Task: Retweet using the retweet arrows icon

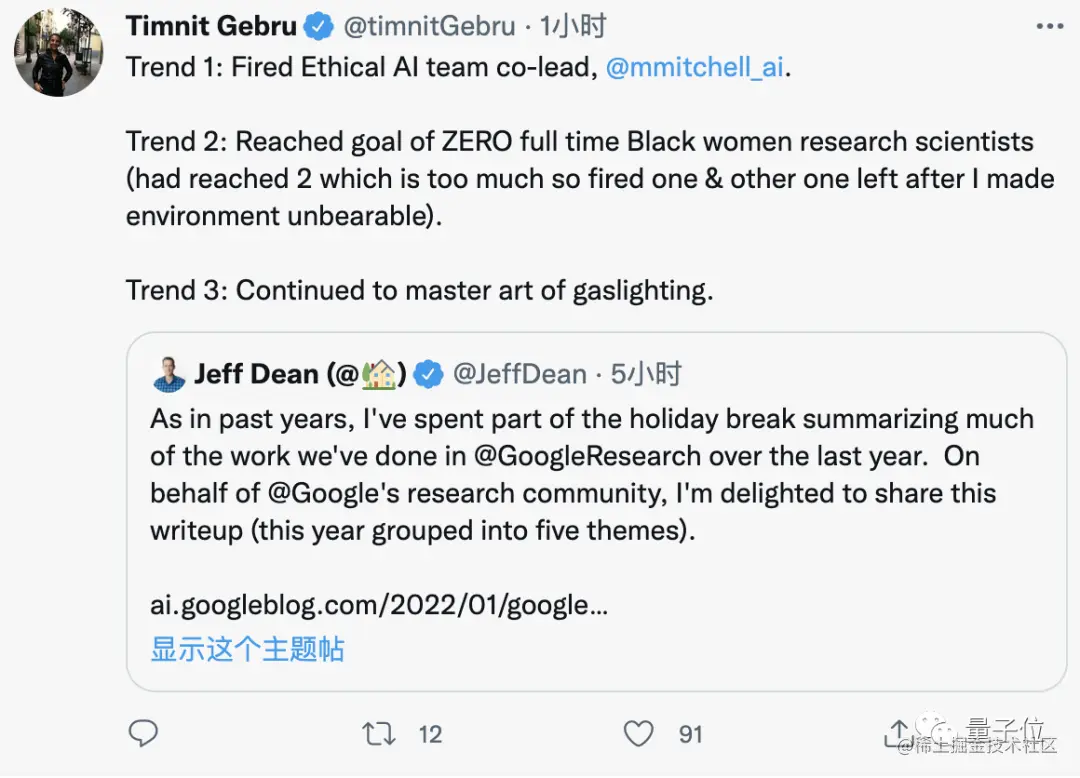Action: click(x=379, y=734)
